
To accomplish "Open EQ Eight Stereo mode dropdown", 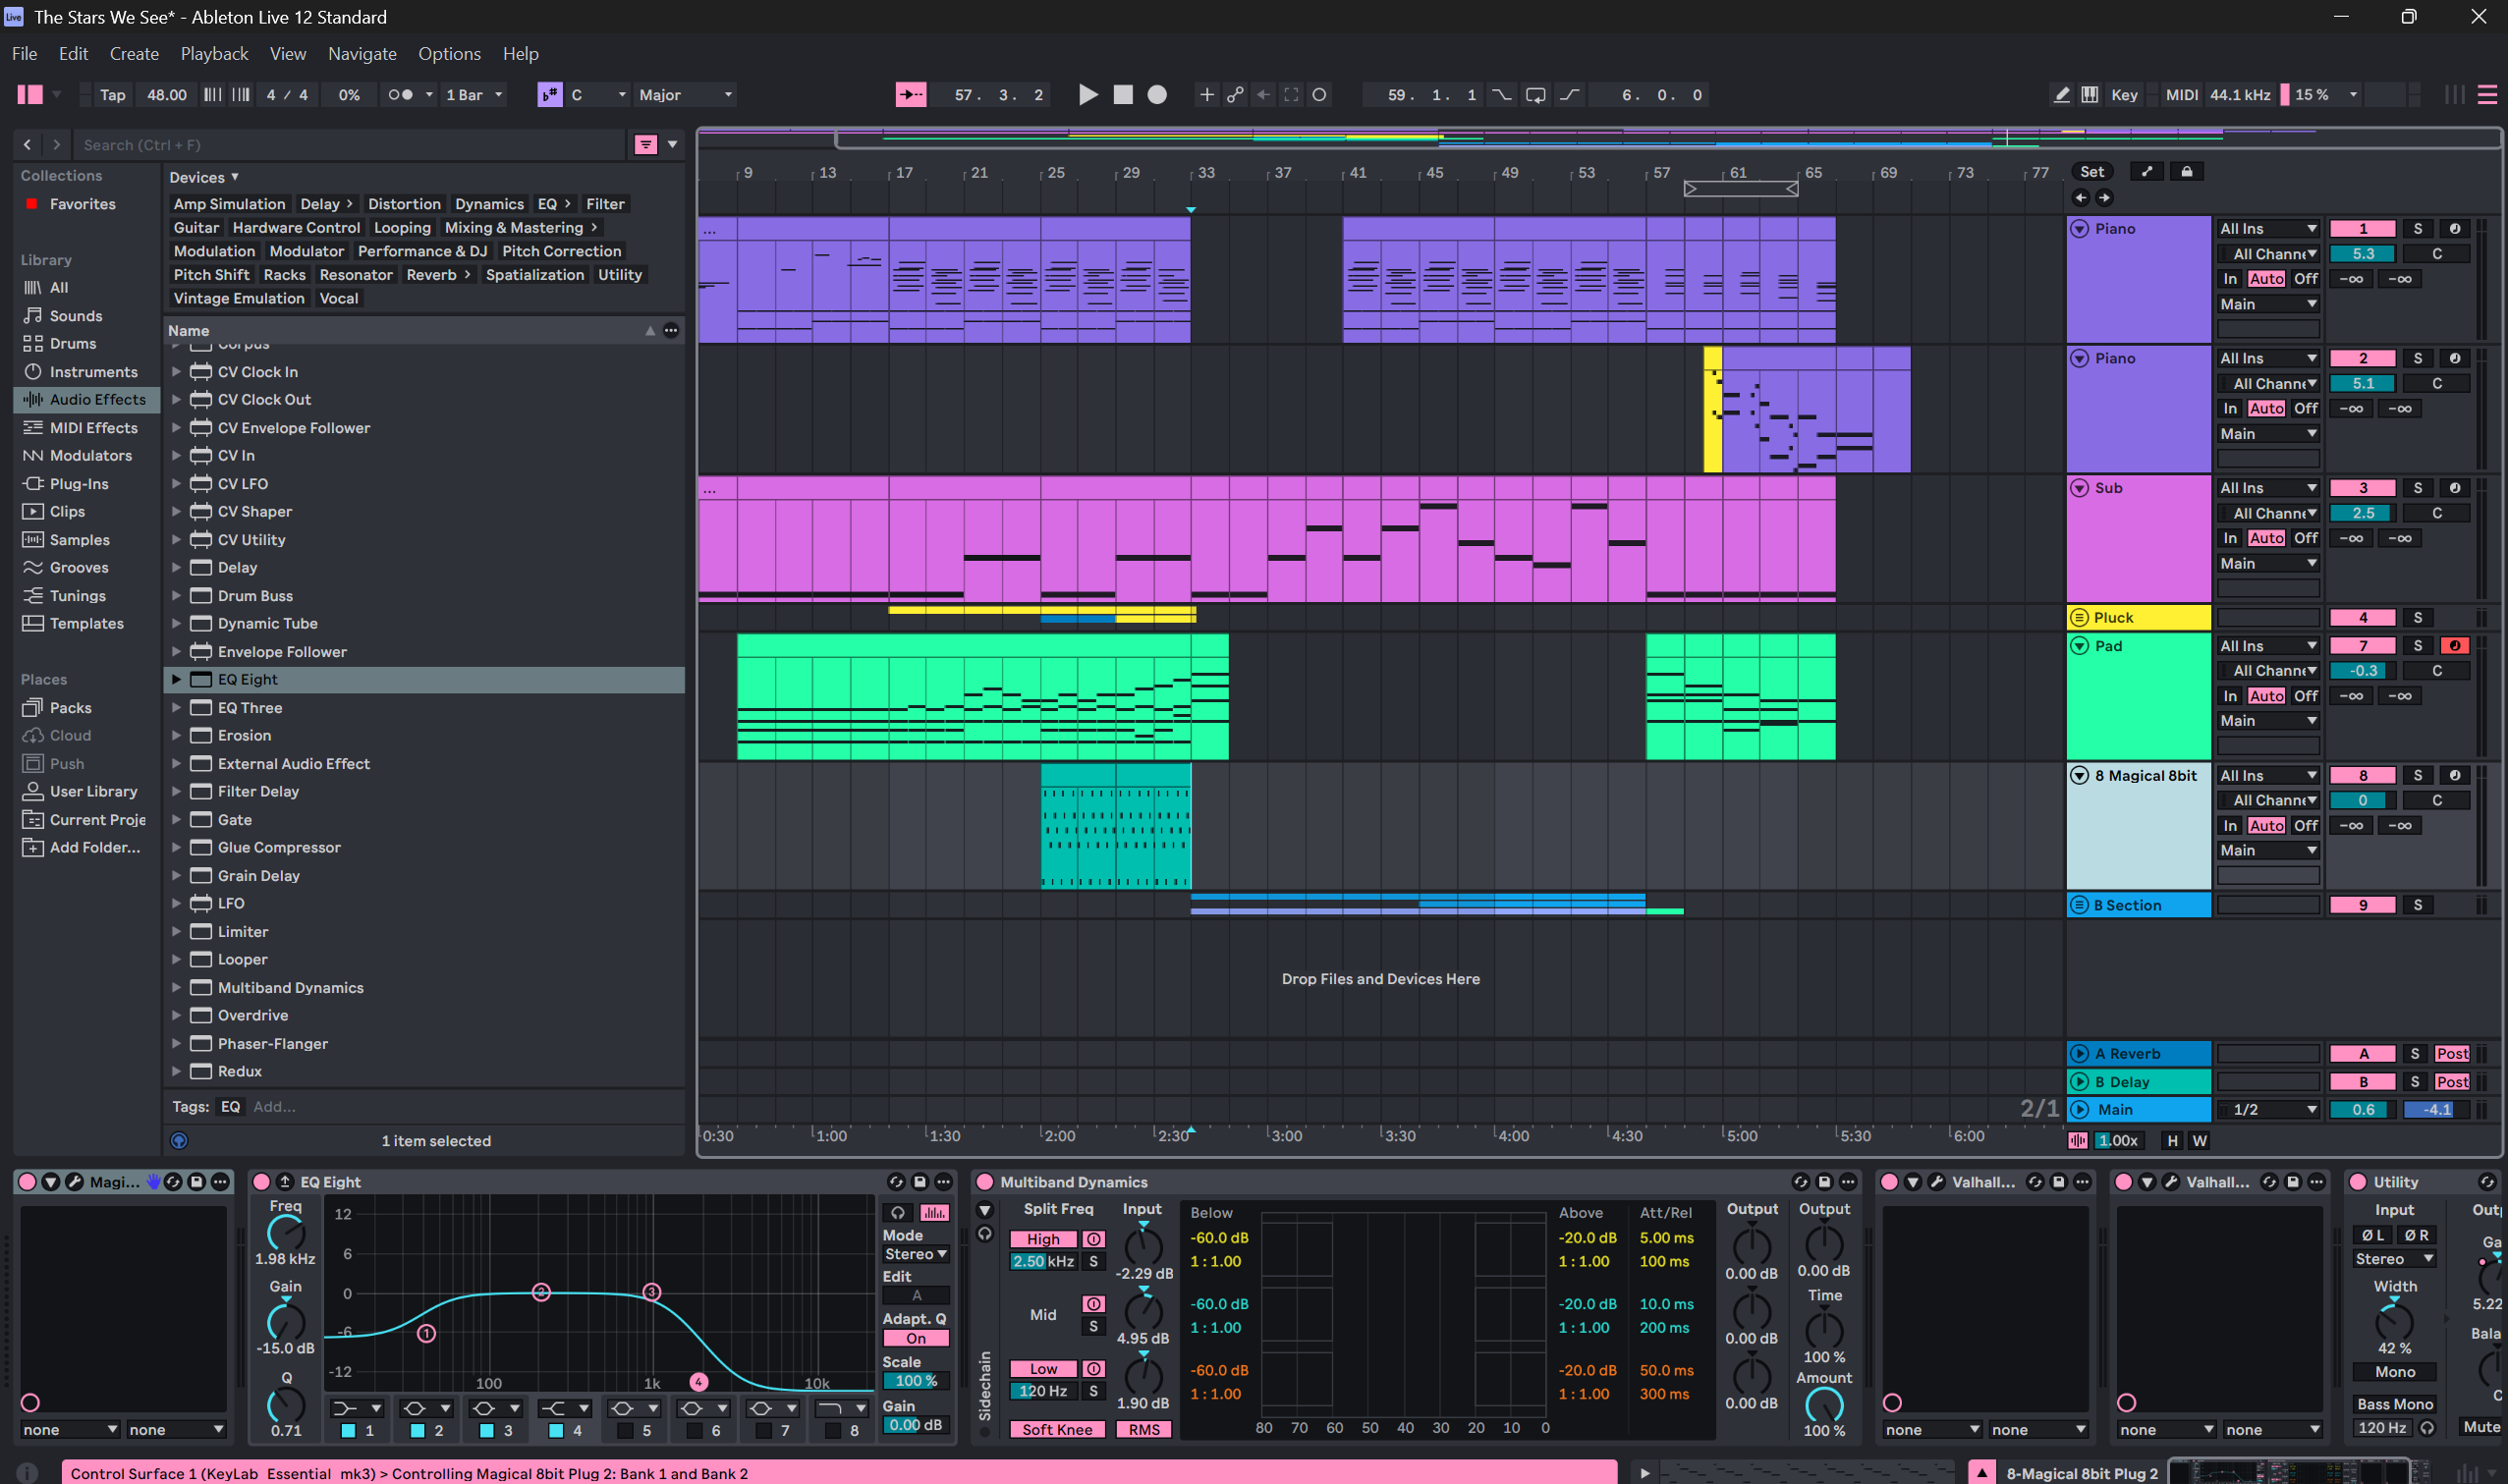I will click(x=915, y=1254).
